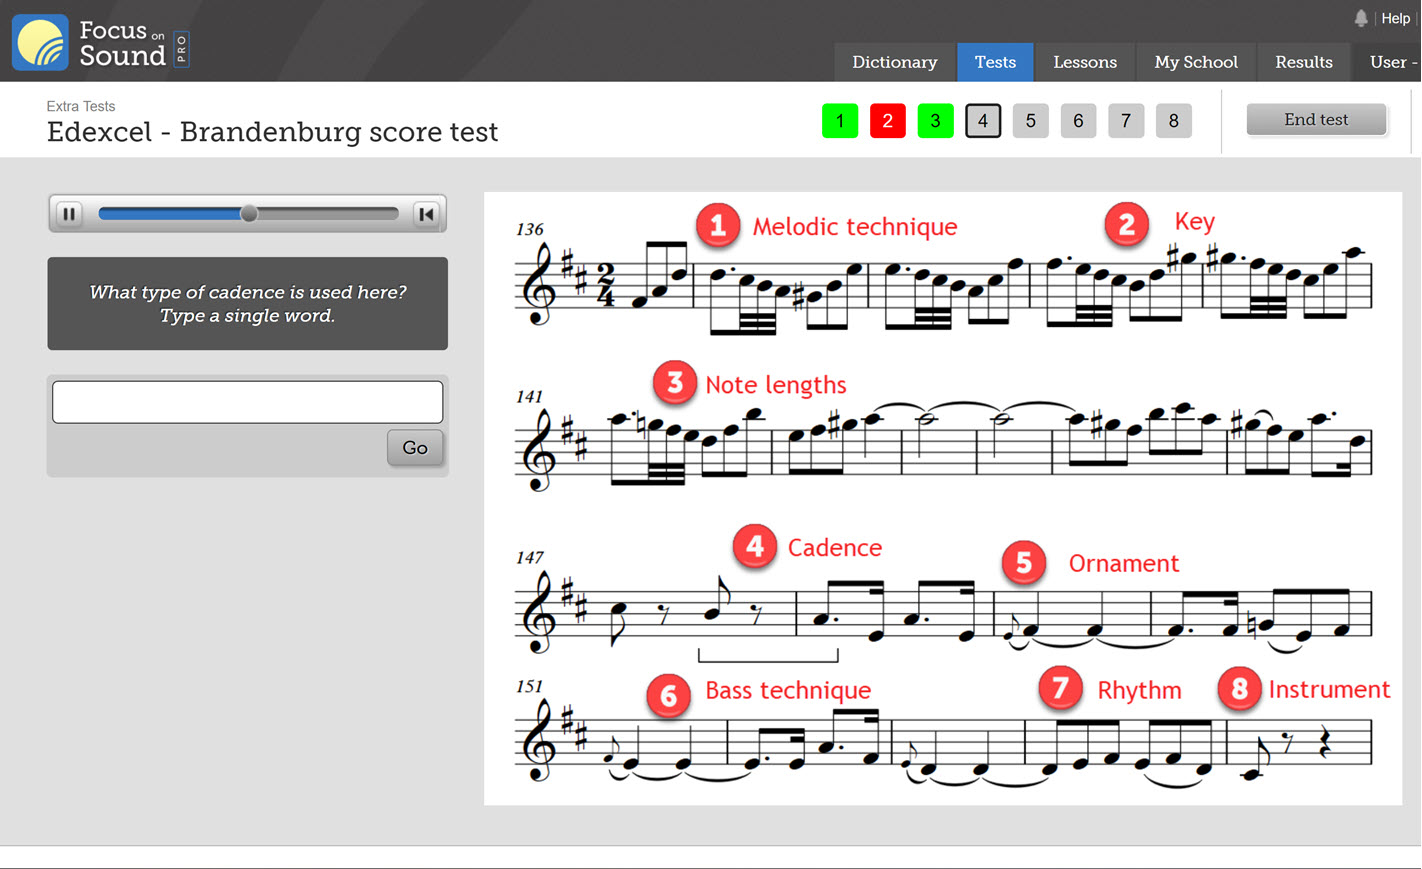Switch to the Dictionary tab
Viewport: 1422px width, 869px height.
(895, 62)
